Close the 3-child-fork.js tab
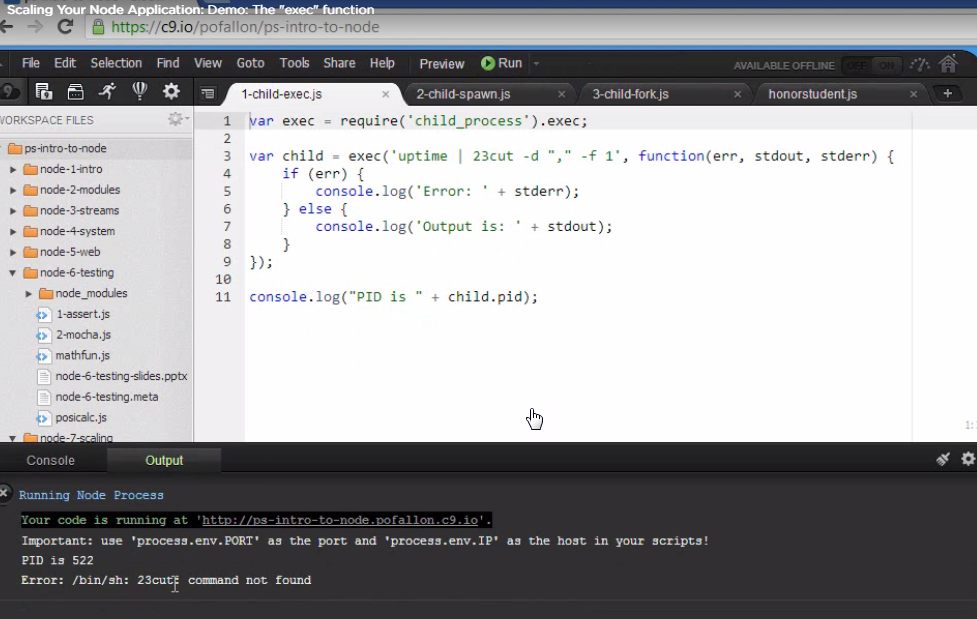 tap(737, 94)
